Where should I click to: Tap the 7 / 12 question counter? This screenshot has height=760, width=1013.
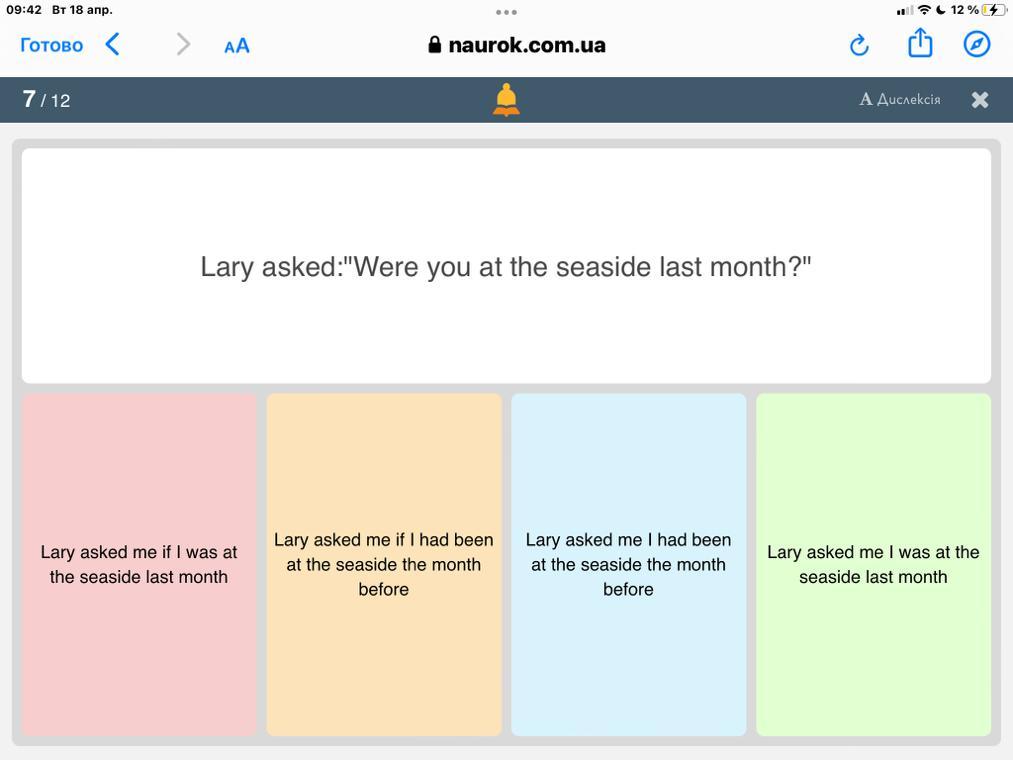point(46,100)
